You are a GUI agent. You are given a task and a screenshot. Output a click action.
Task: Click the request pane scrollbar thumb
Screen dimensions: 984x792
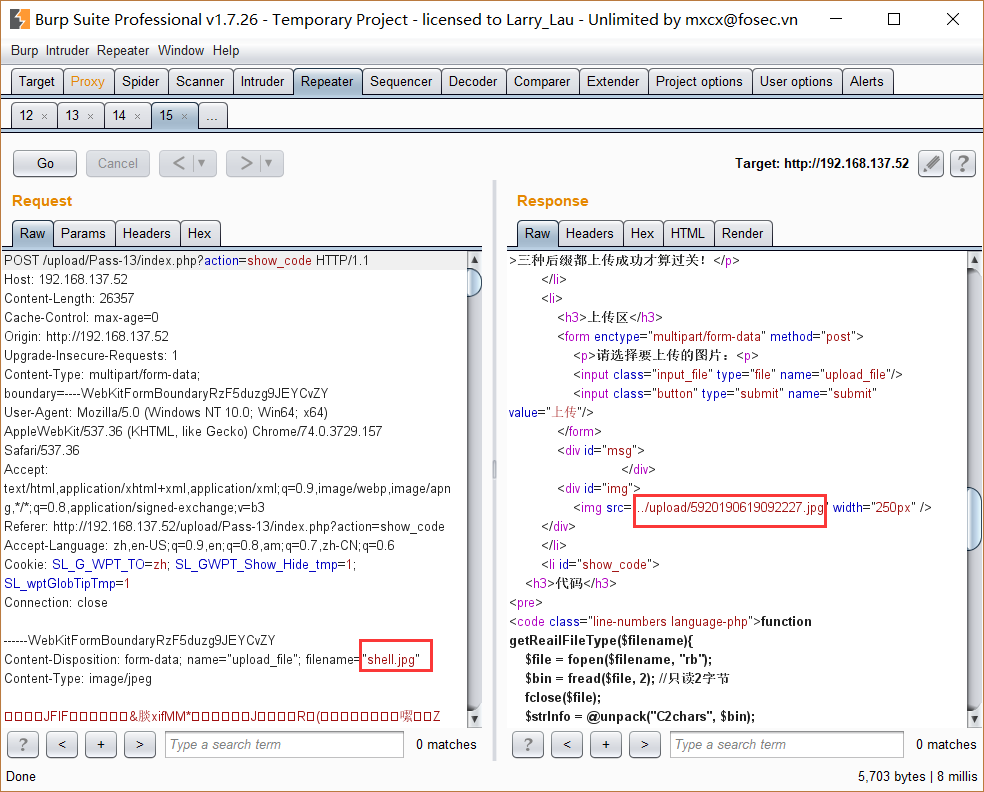coord(474,282)
